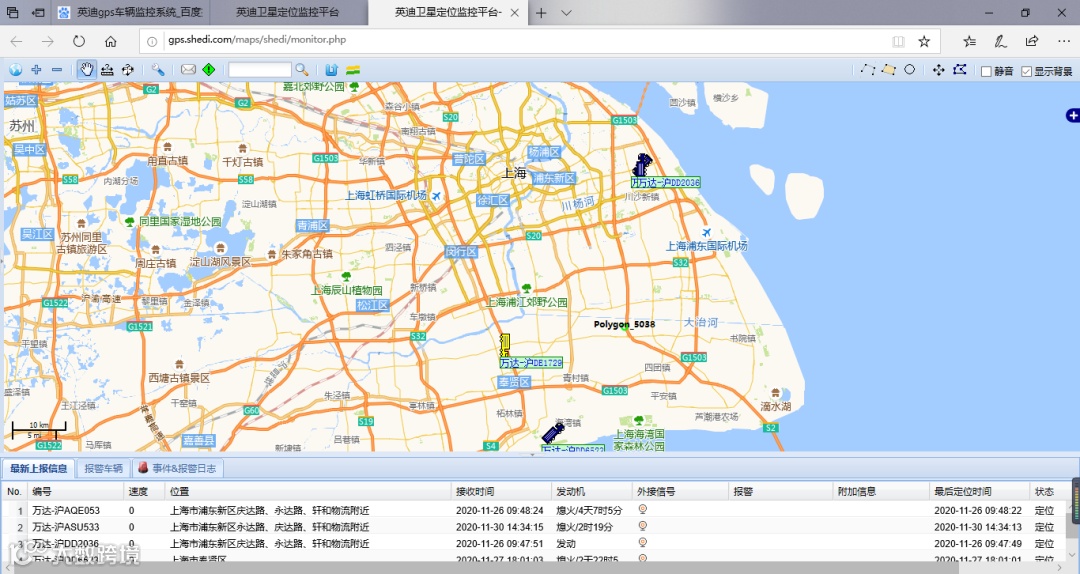Click the zoom out minus icon
Viewport: 1080px width, 574px height.
point(56,70)
